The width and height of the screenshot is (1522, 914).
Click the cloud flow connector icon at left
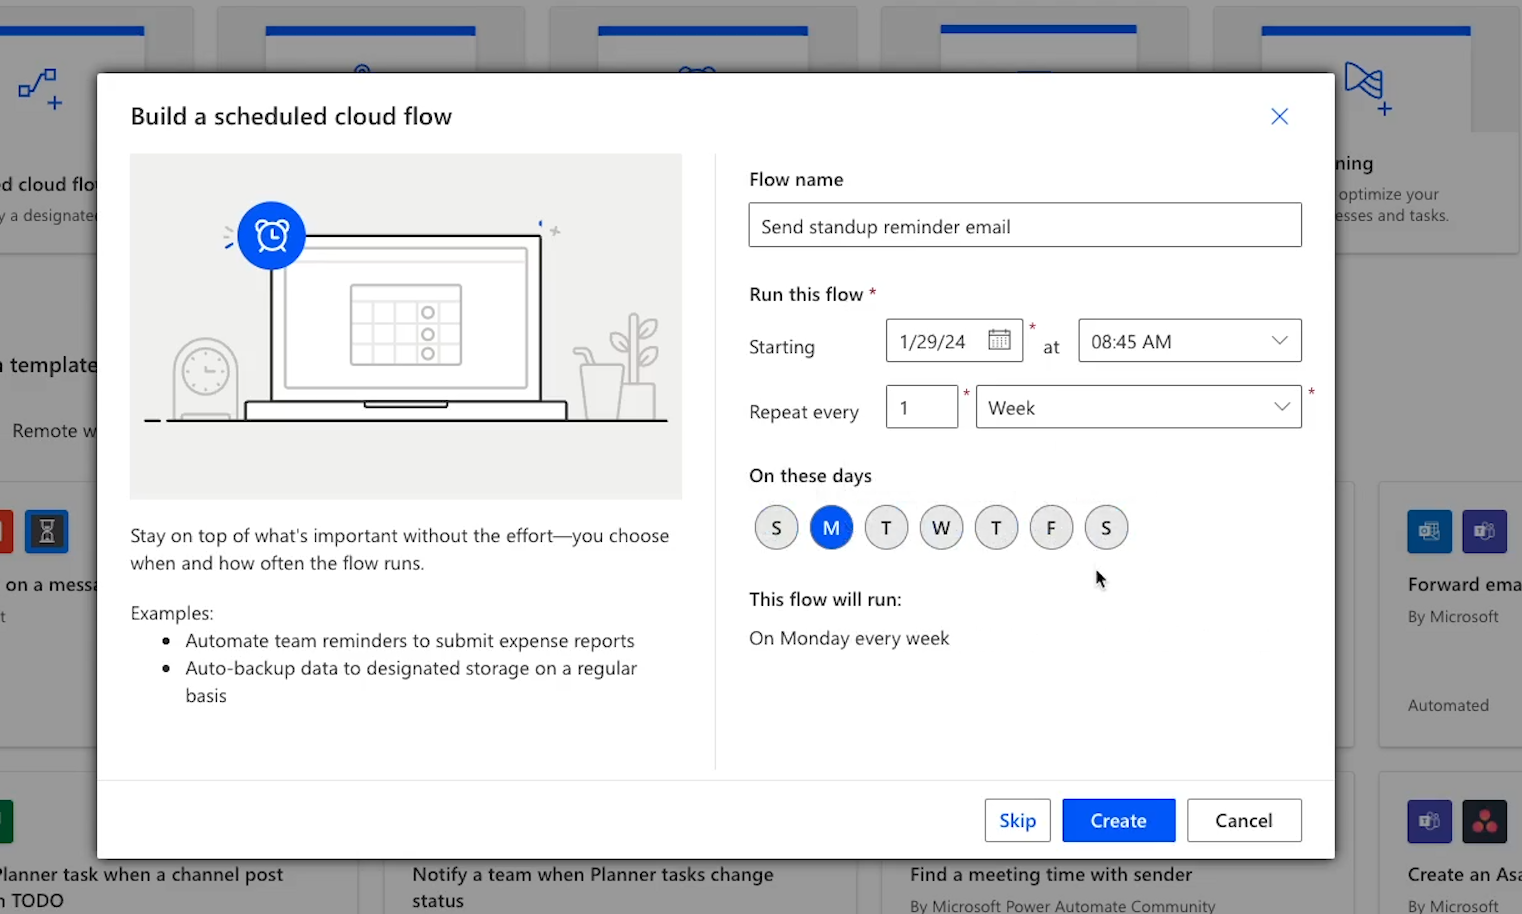click(40, 88)
